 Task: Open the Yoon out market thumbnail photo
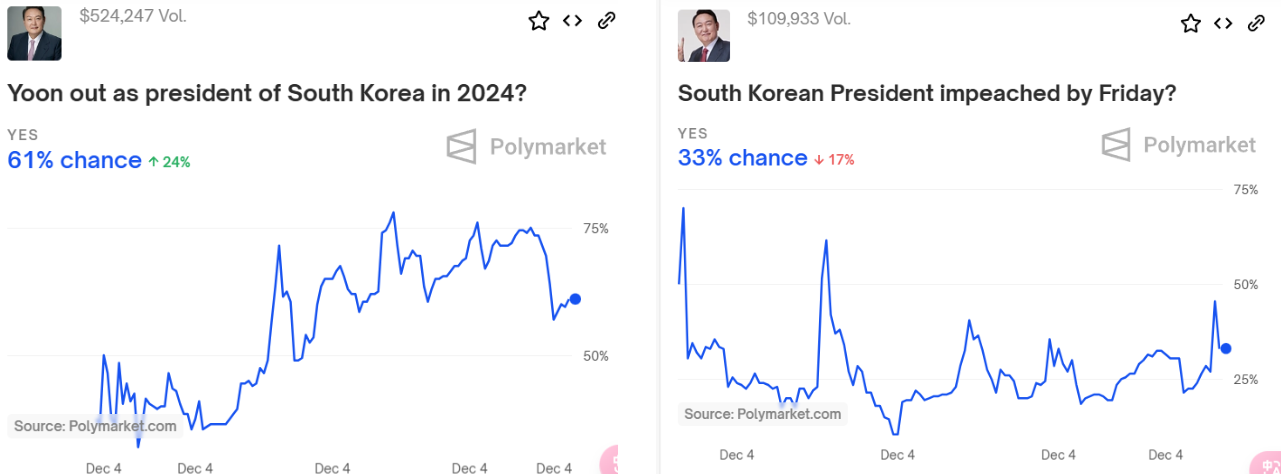(34, 33)
